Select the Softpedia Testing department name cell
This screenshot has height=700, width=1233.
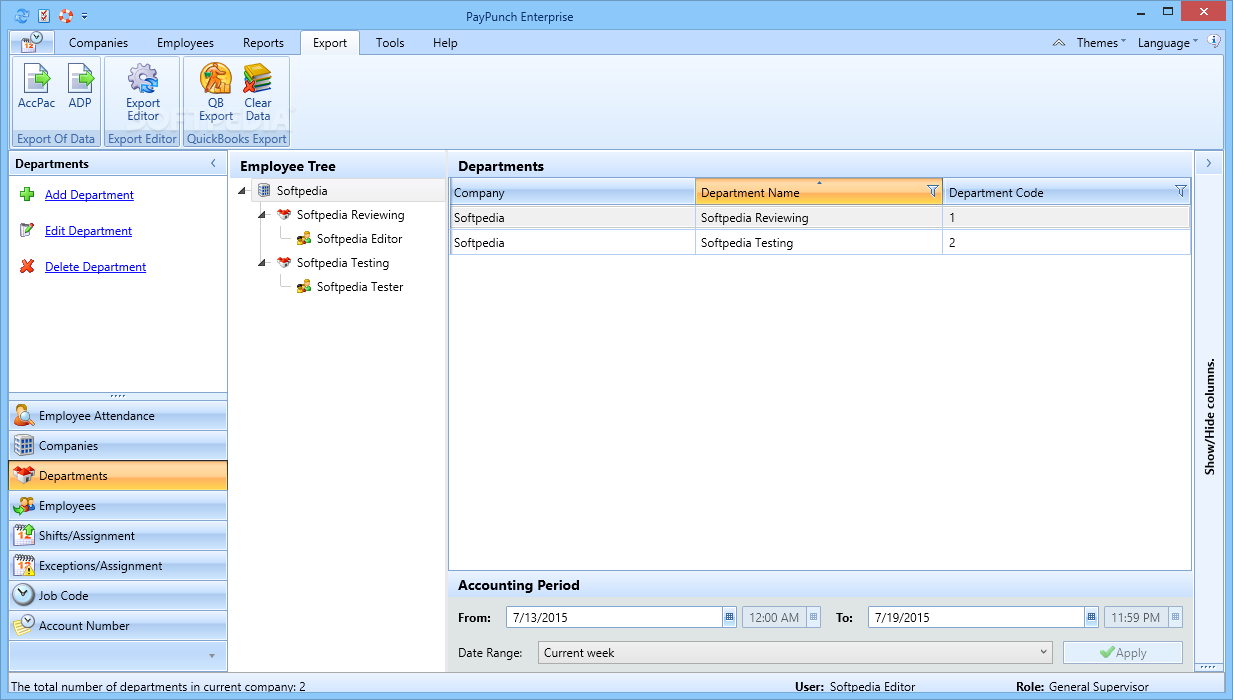(x=819, y=243)
